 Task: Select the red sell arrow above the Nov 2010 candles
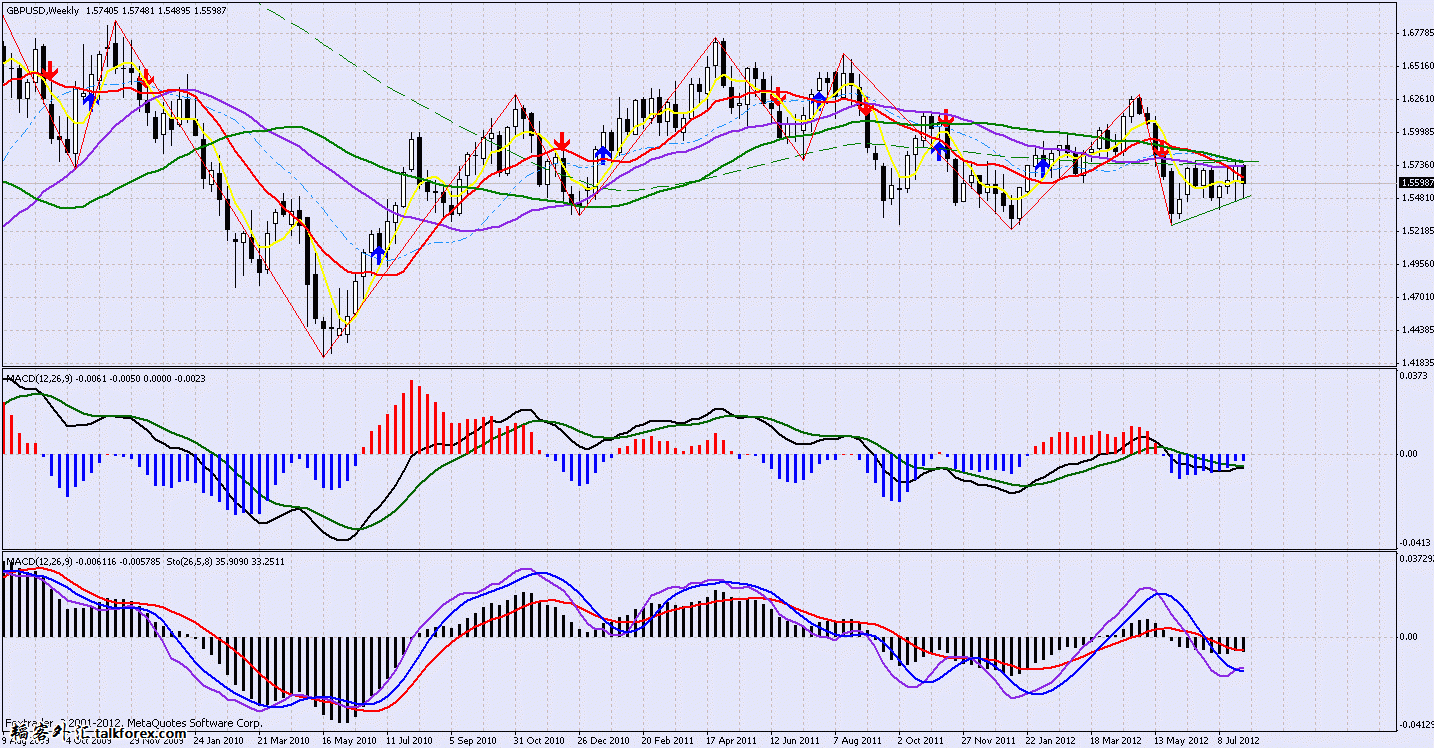coord(562,141)
